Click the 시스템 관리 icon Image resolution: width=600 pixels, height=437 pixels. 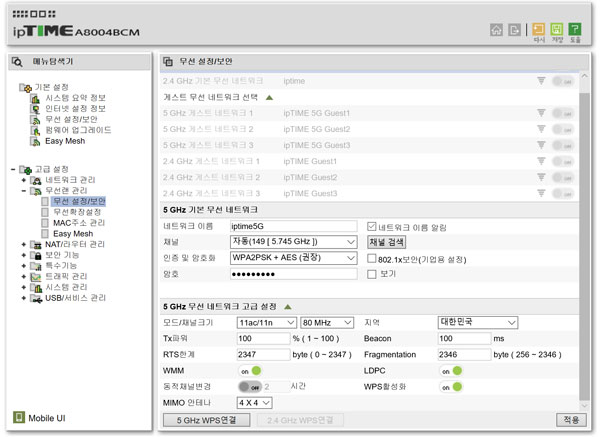point(36,287)
